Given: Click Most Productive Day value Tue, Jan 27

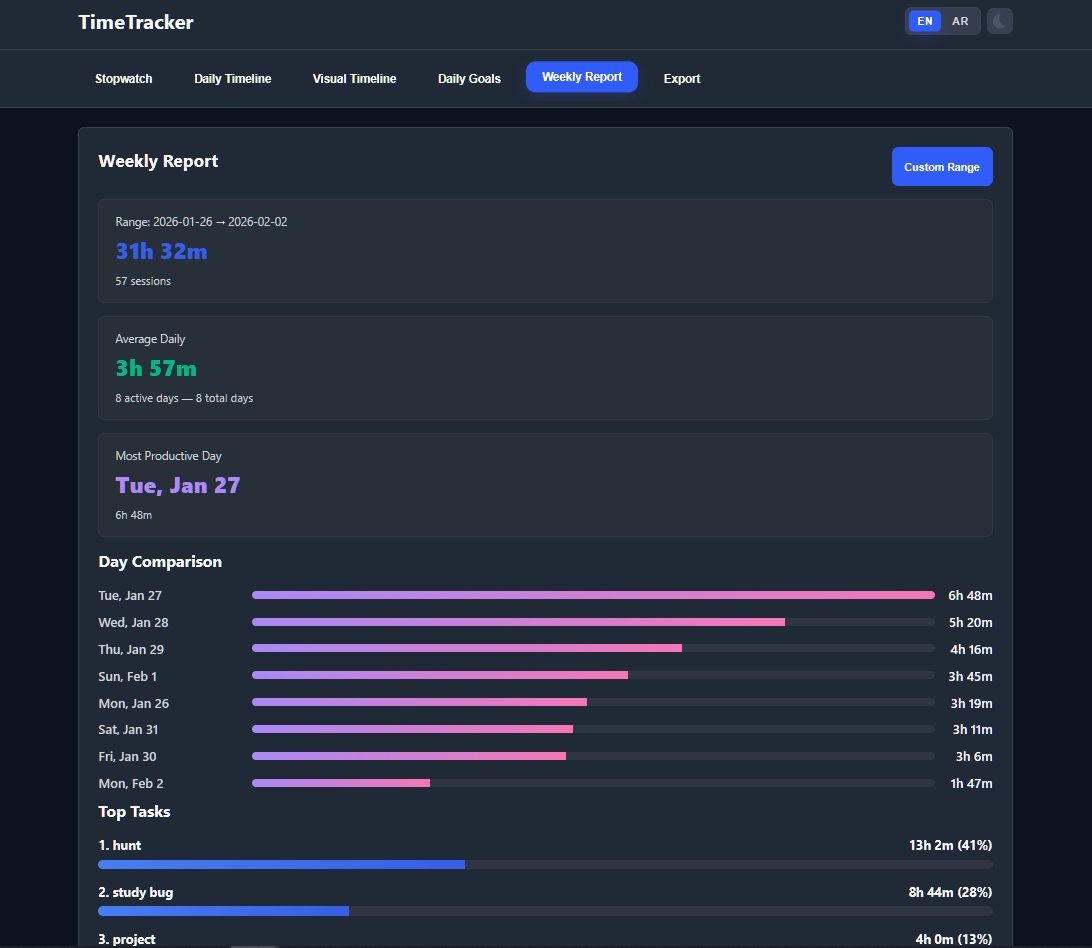Looking at the screenshot, I should tap(178, 485).
